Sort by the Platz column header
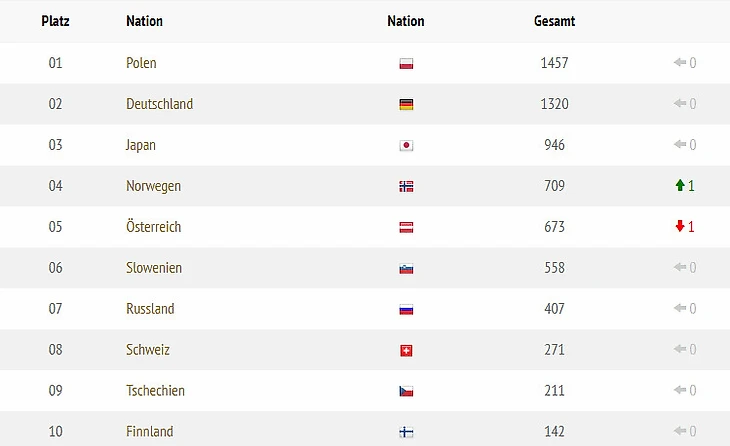The image size is (730, 446). [55, 21]
